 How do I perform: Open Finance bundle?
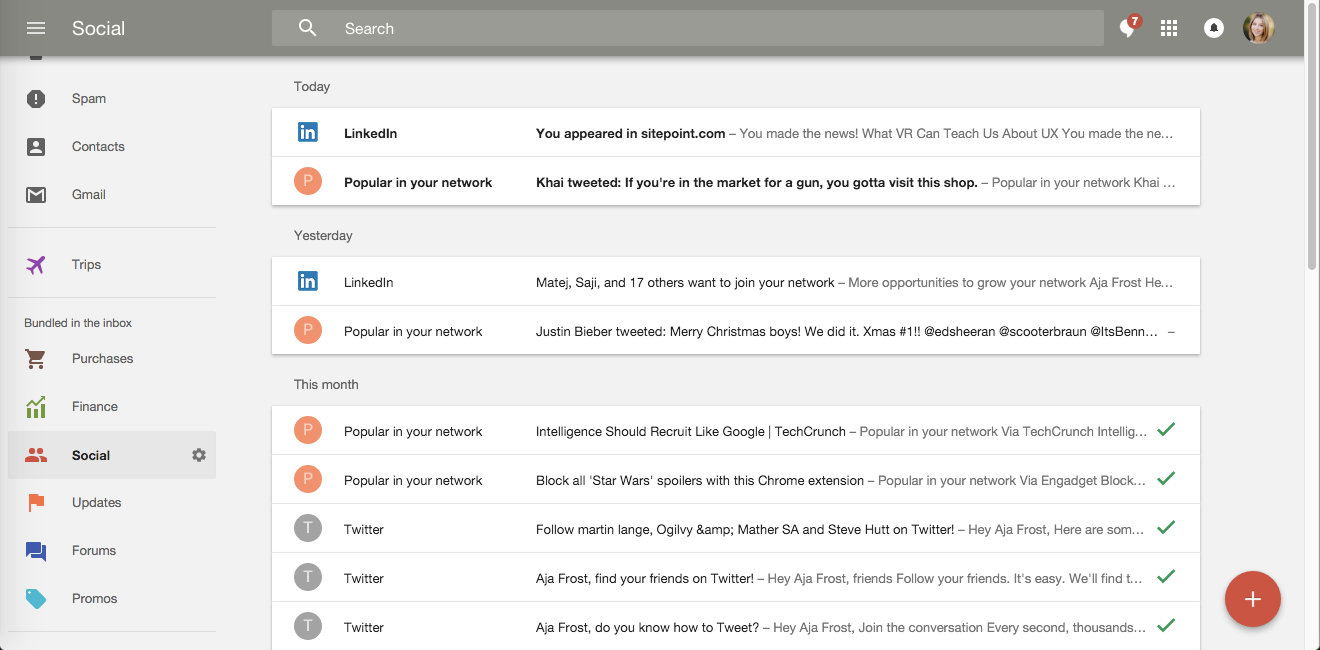point(94,407)
